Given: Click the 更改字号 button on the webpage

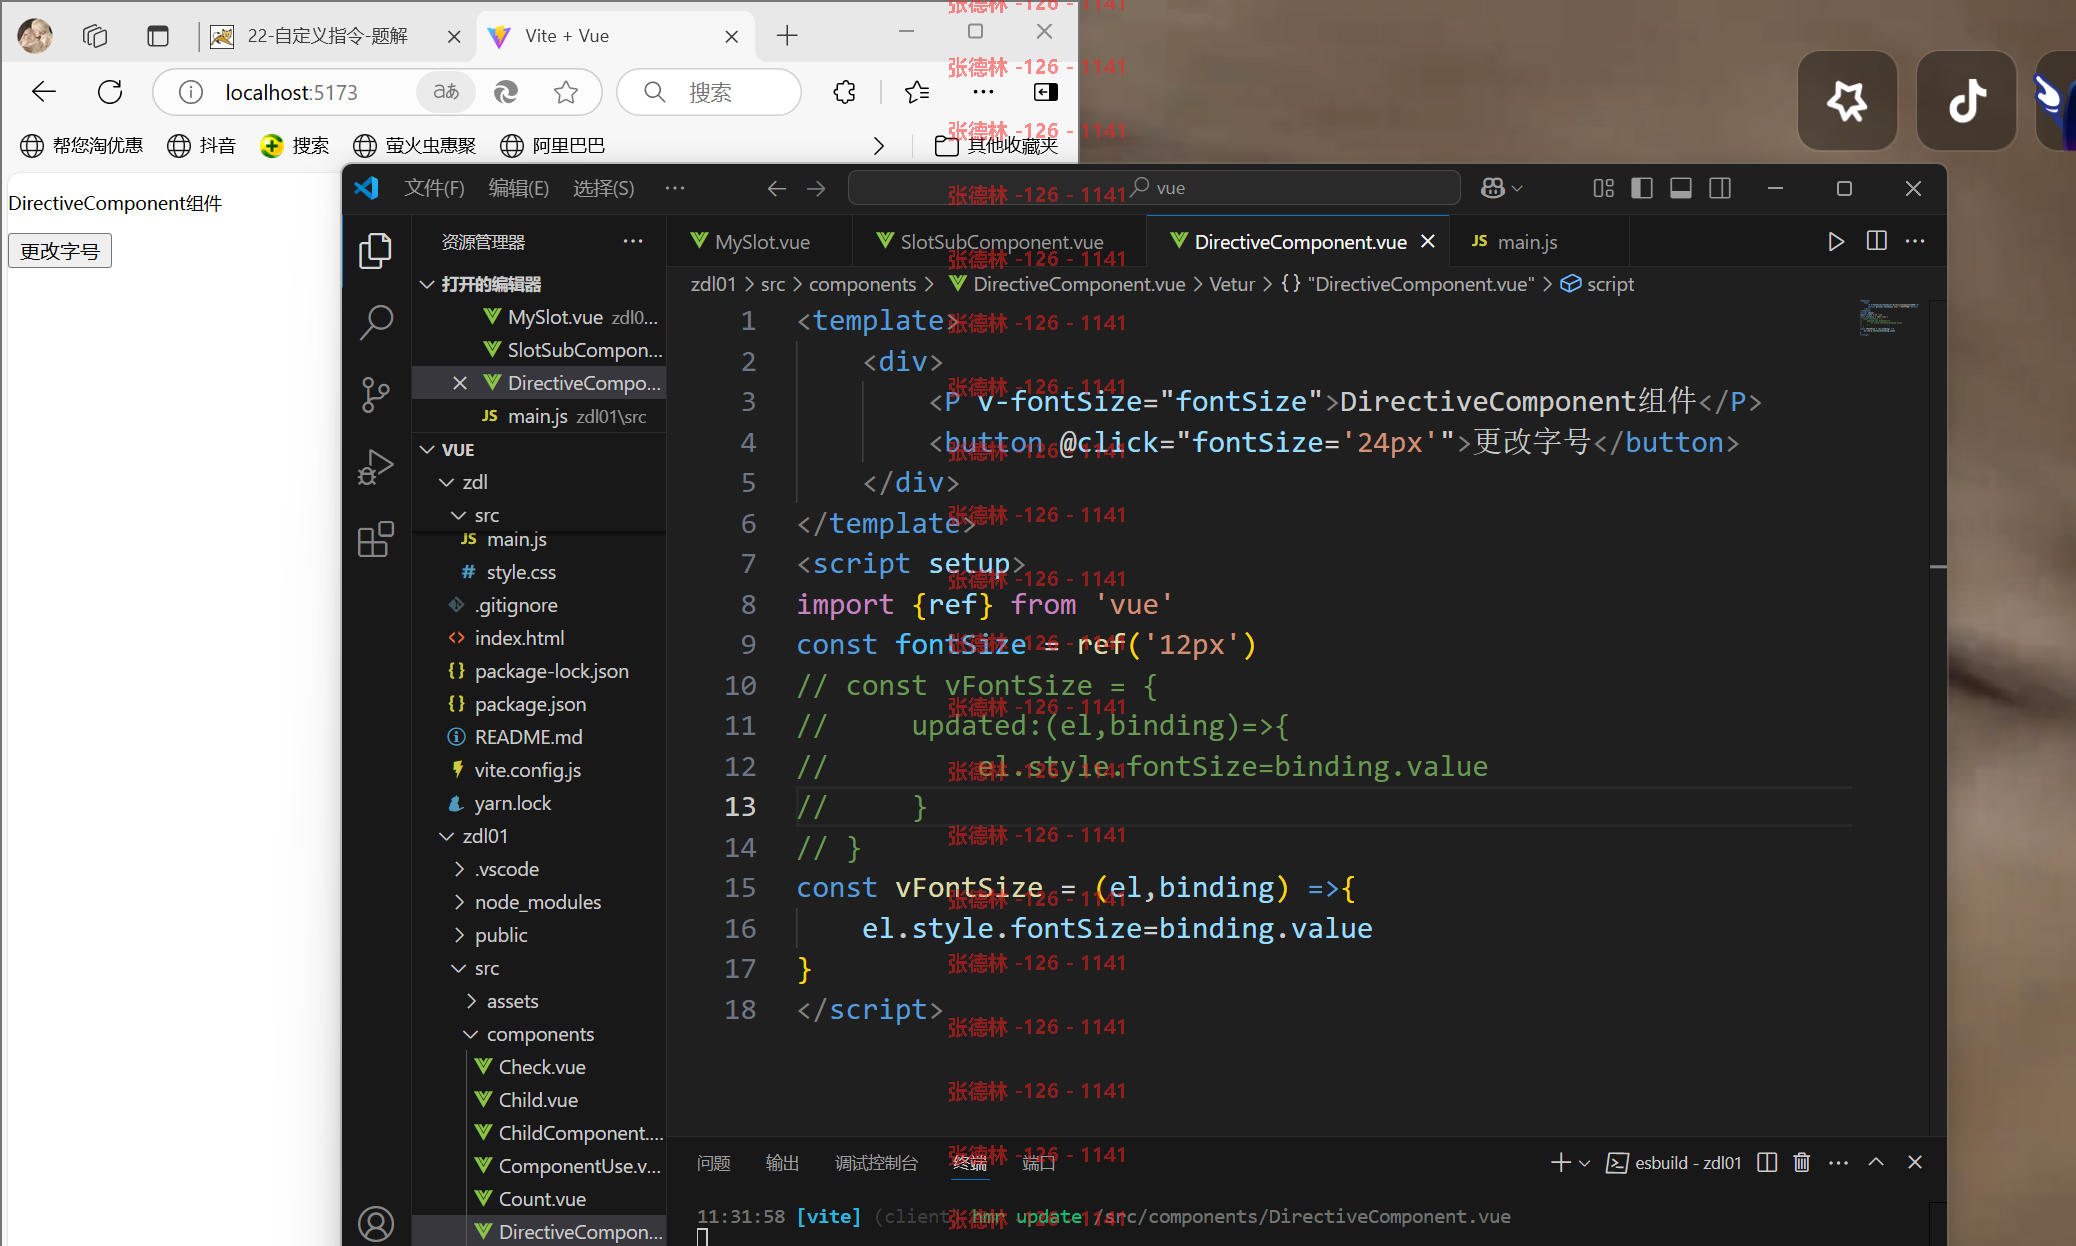Looking at the screenshot, I should (60, 251).
